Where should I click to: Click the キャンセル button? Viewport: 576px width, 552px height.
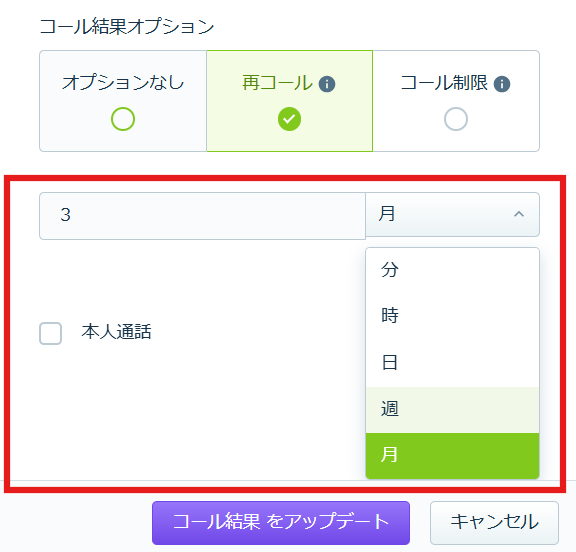tap(494, 523)
